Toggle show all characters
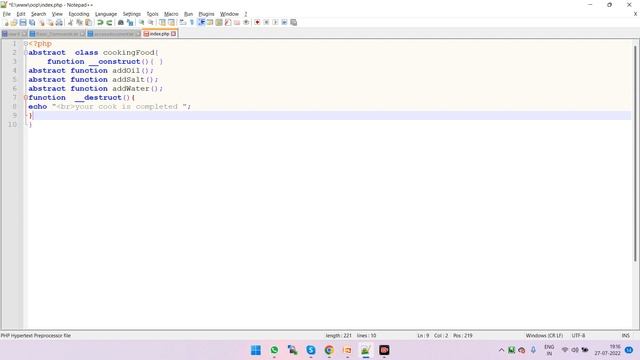This screenshot has width=640, height=360. click(192, 22)
